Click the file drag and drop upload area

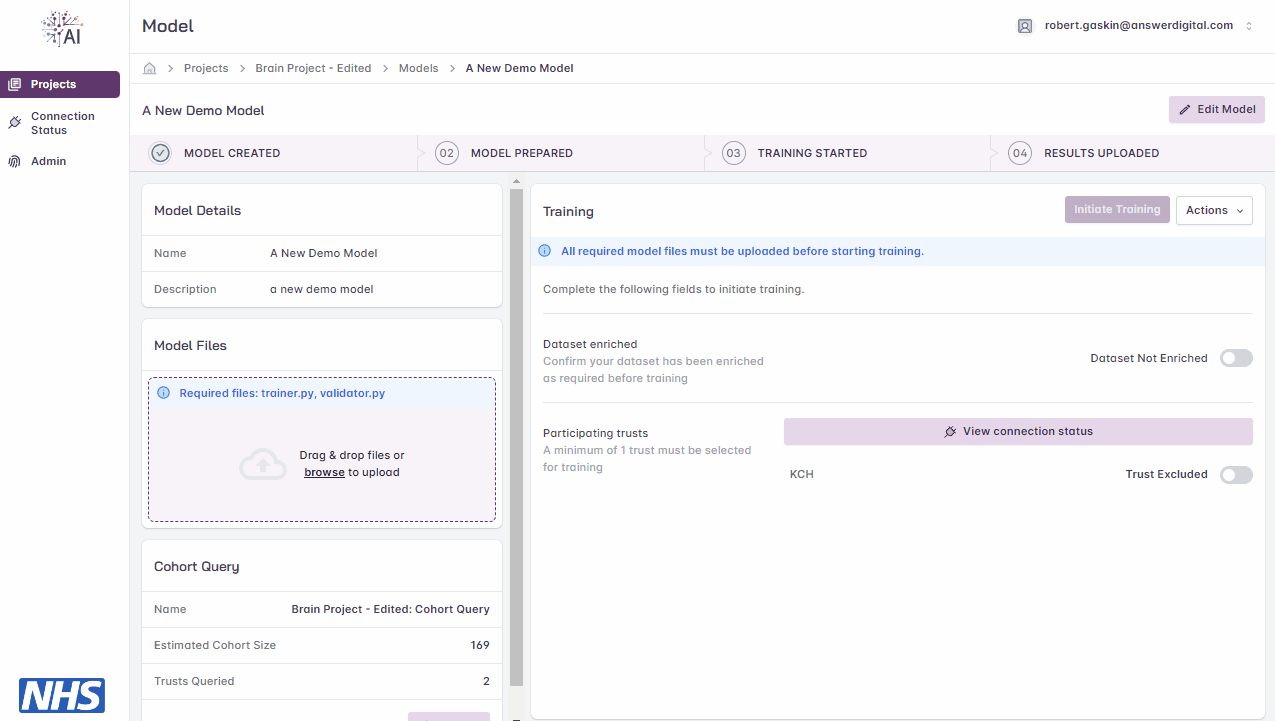pos(322,450)
